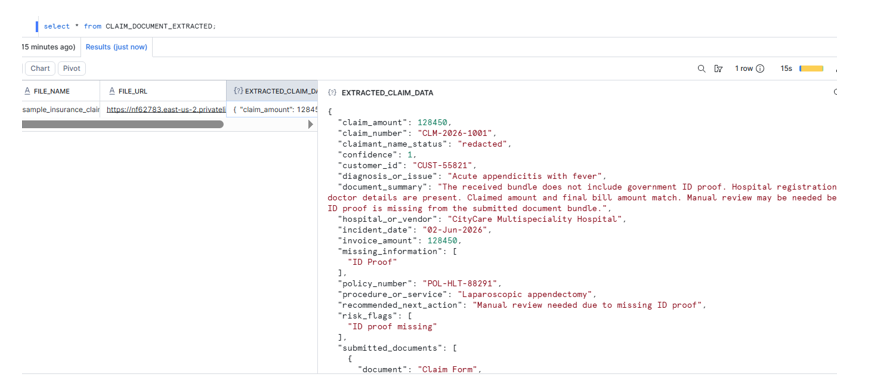
Task: Click the text type icon beside FILE_URL
Action: click(x=112, y=91)
